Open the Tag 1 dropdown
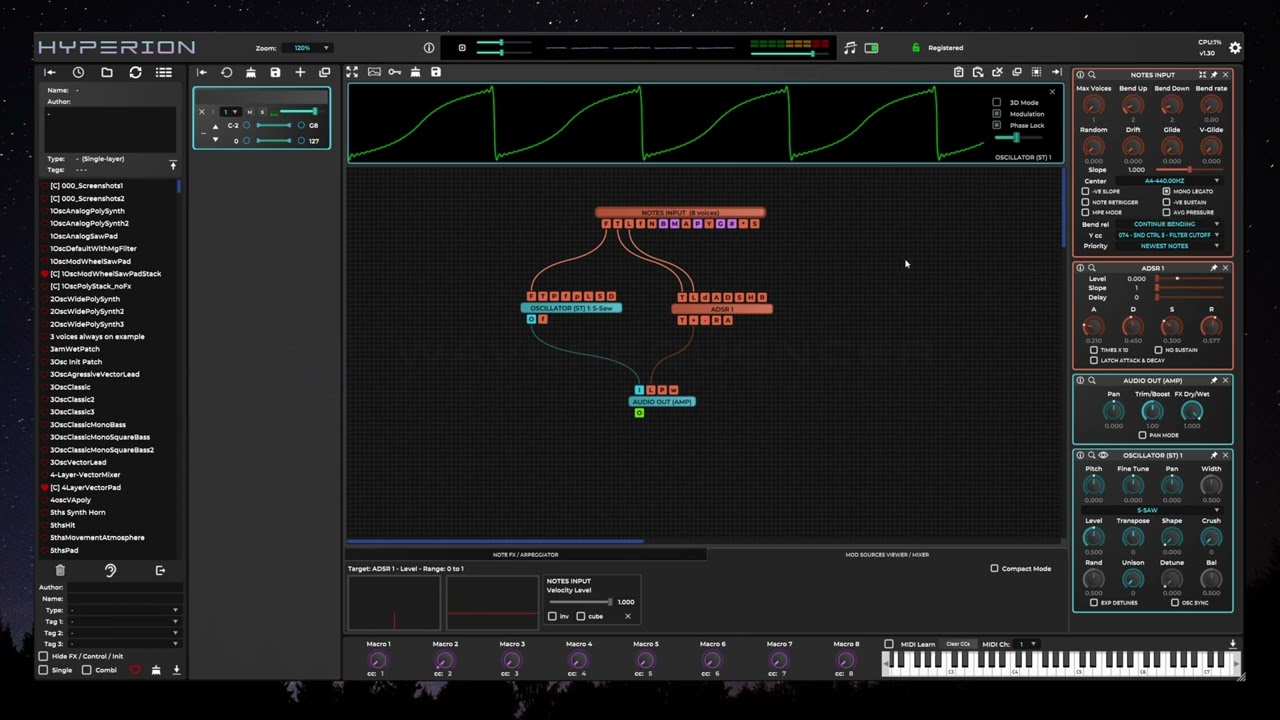1280x720 pixels. [x=124, y=622]
